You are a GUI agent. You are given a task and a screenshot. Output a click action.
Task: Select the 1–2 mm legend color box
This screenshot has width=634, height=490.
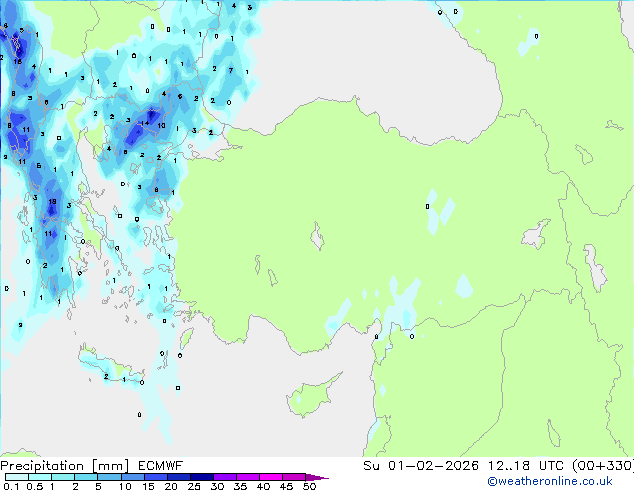(x=63, y=477)
